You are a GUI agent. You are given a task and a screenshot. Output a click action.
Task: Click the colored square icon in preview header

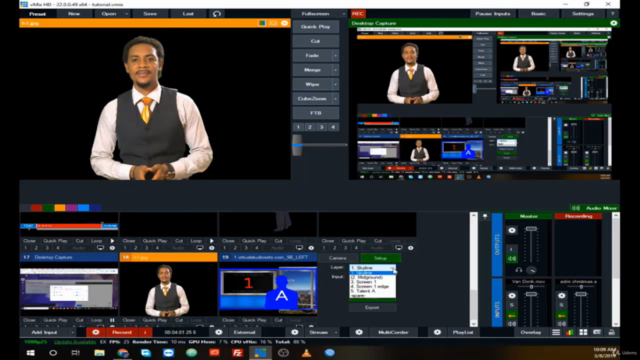point(262,23)
